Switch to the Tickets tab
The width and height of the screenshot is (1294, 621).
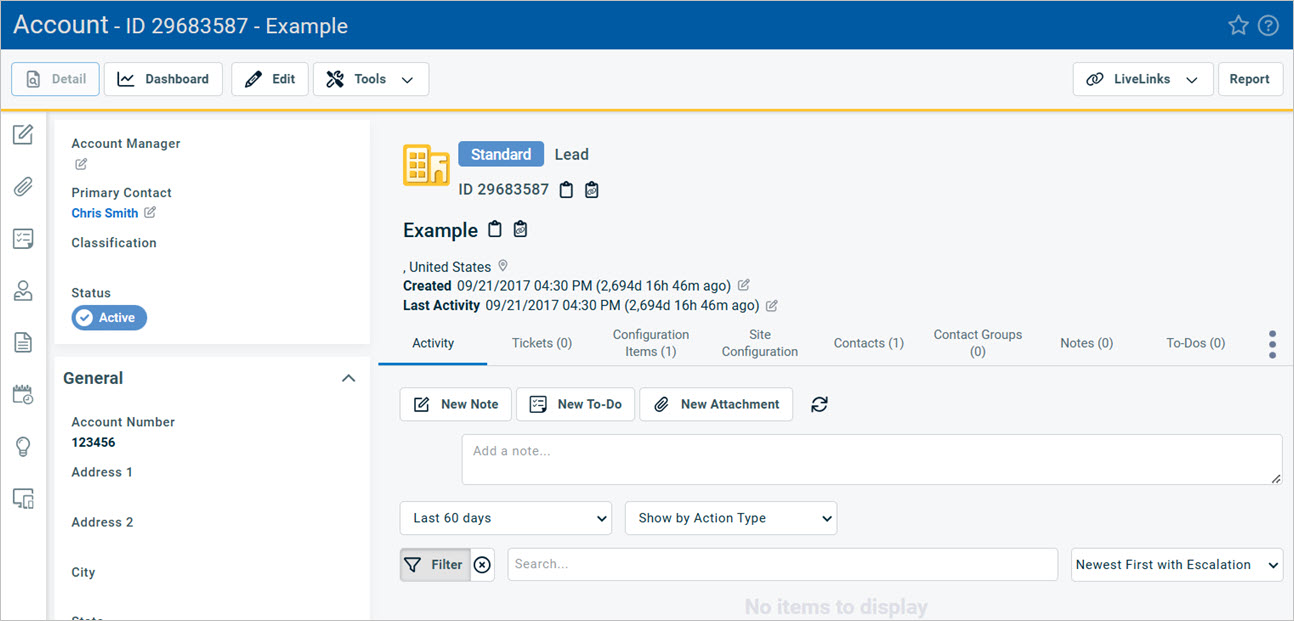[541, 342]
